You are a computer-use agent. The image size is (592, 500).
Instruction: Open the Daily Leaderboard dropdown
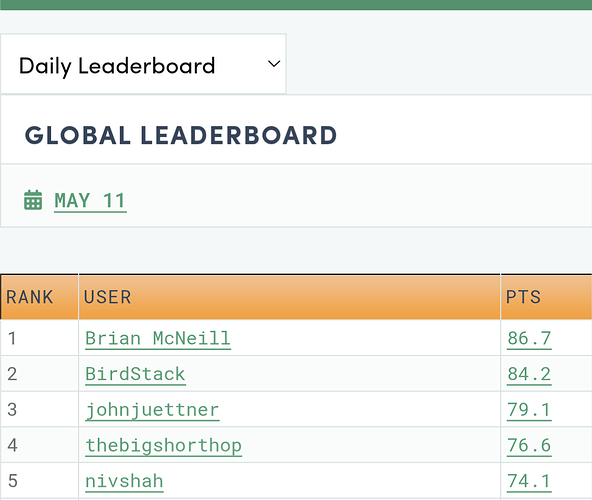tap(143, 64)
